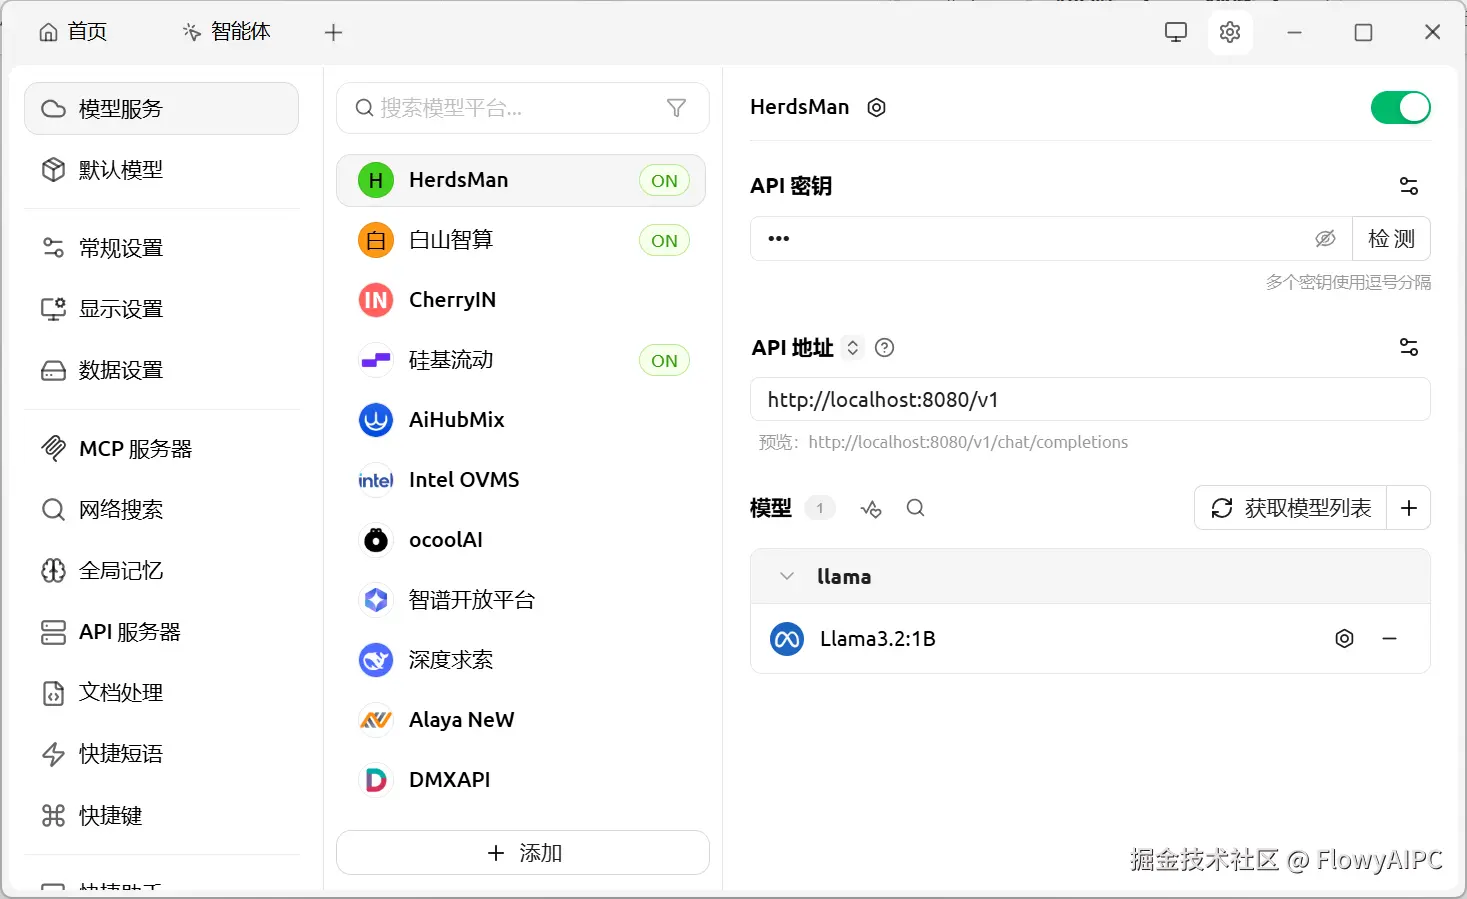Screen dimensions: 1467x899
Task: Click settings gear in title bar
Action: [x=1230, y=32]
